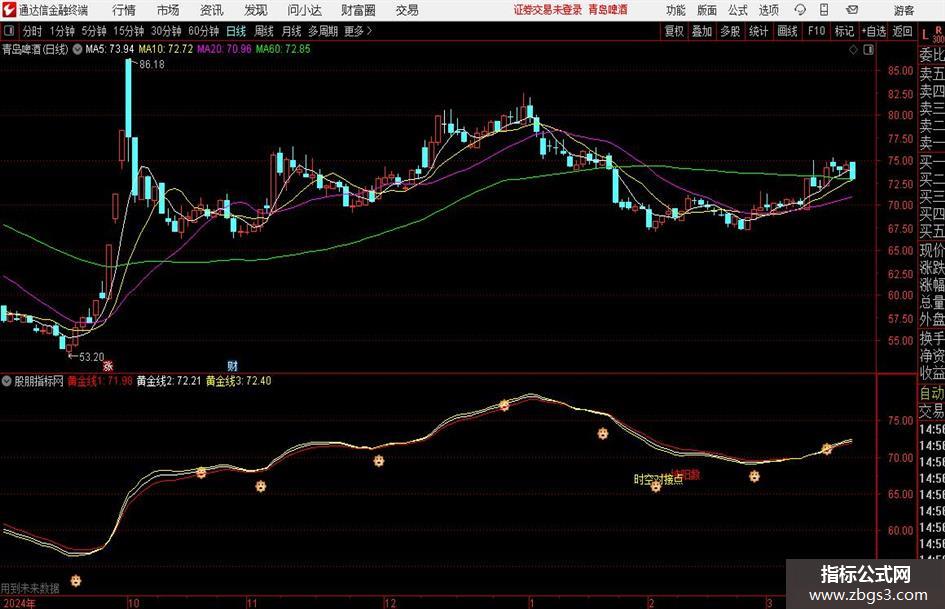
Task: Open the customer service headset icon
Action: 800,10
